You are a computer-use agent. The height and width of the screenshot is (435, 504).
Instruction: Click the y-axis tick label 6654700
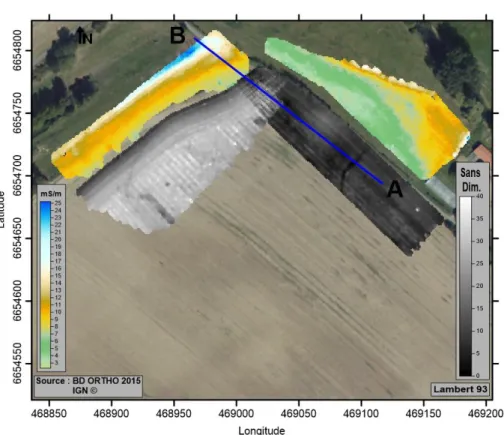tap(17, 175)
